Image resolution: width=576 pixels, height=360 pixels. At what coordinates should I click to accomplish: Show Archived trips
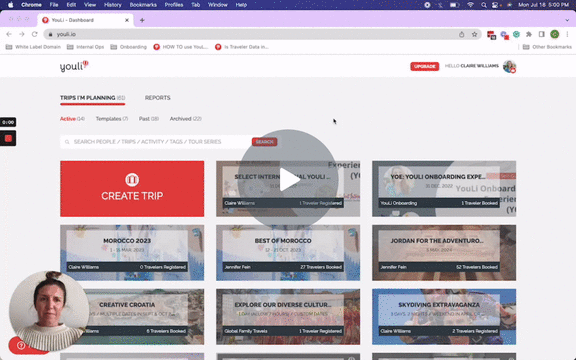point(186,119)
